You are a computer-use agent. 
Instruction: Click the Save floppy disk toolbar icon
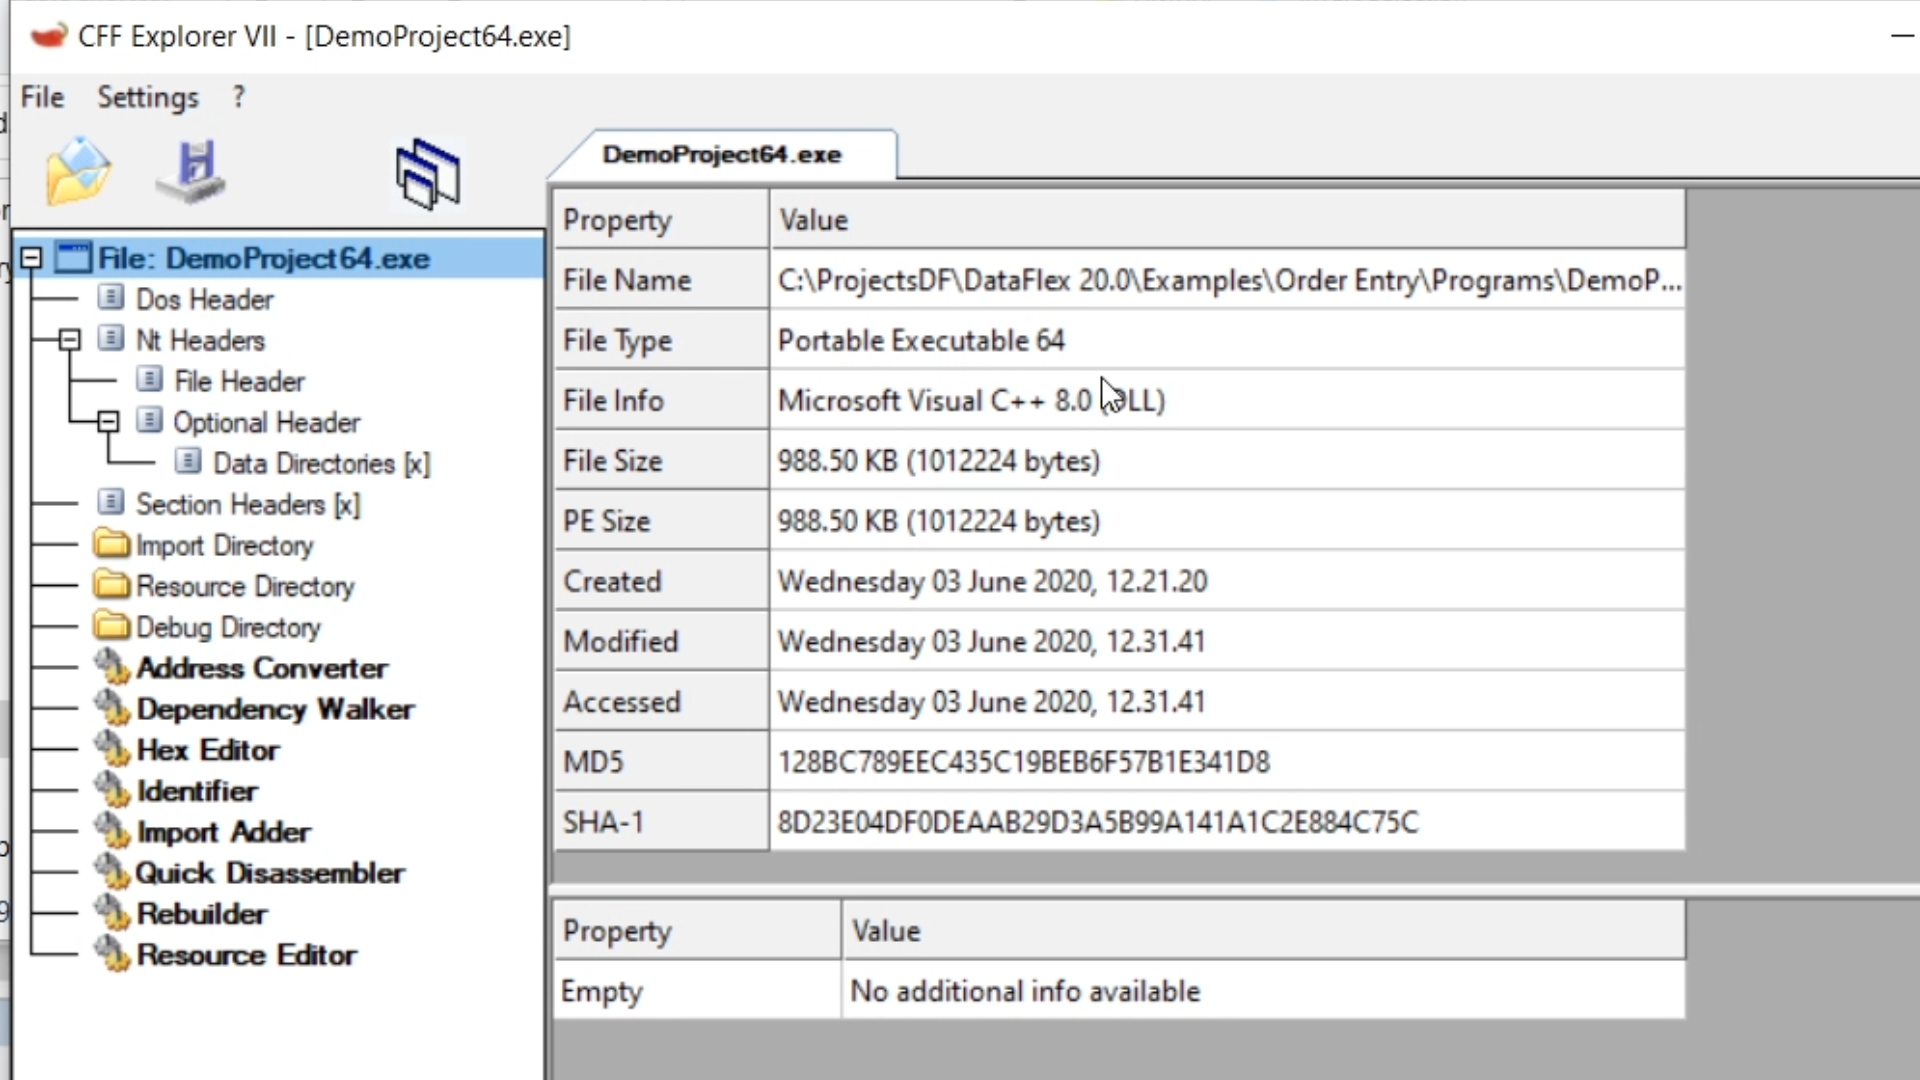pos(192,172)
